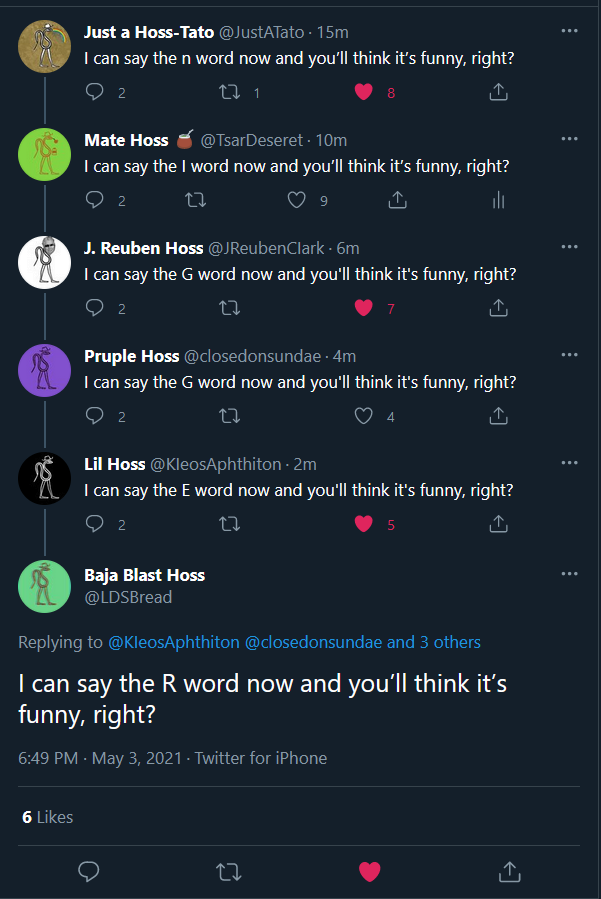Screen dimensions: 601x899
Task: Open more options for Baja Blast Hoss's tweet
Action: click(x=569, y=573)
